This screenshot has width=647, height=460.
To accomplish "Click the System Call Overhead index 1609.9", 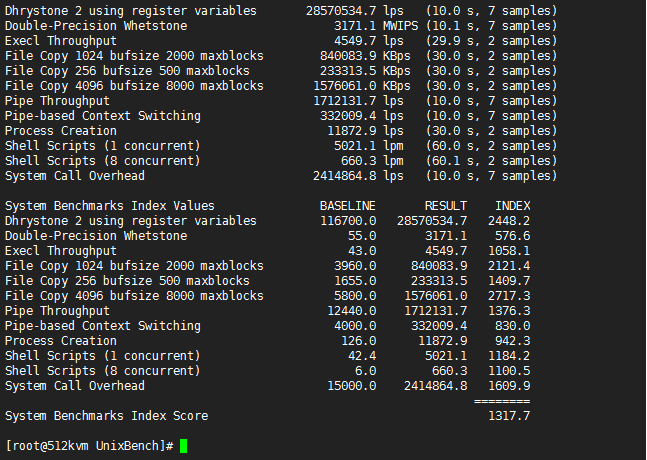I will [508, 386].
